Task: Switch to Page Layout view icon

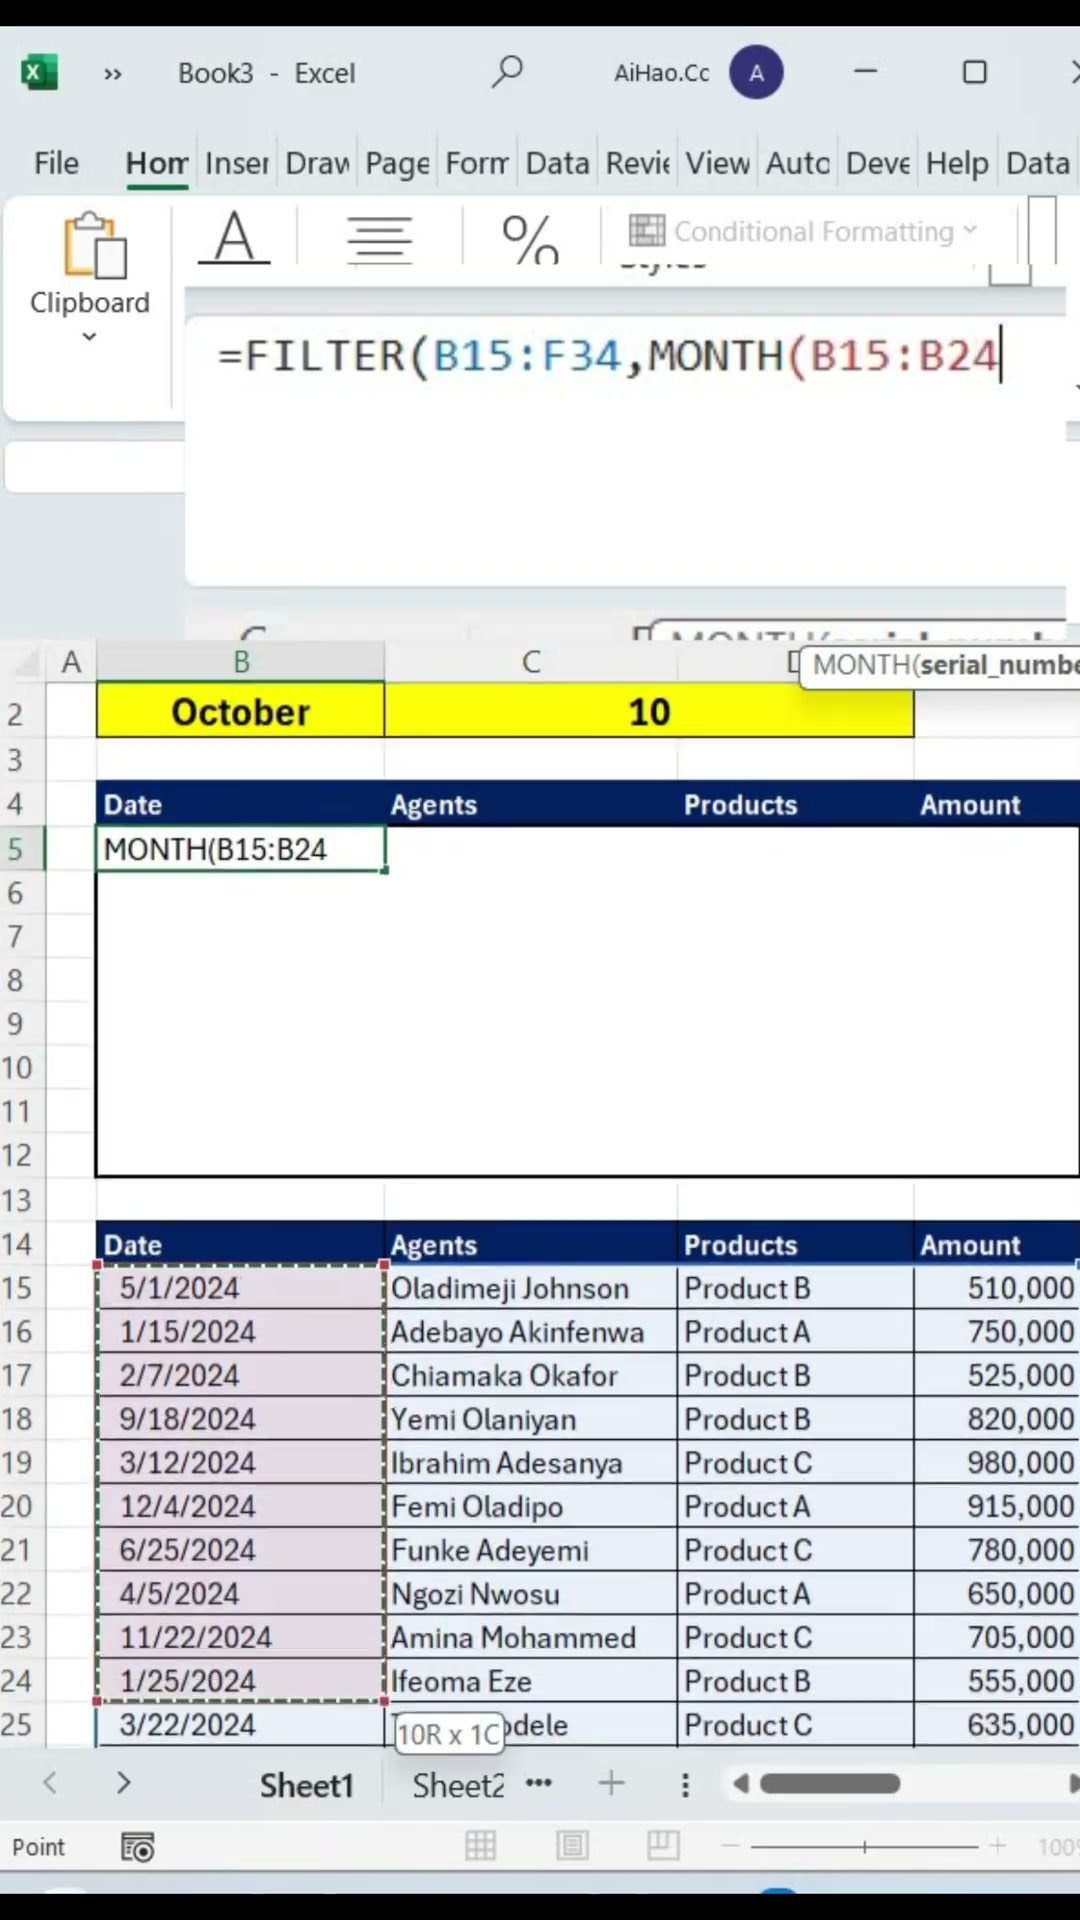Action: 572,1846
